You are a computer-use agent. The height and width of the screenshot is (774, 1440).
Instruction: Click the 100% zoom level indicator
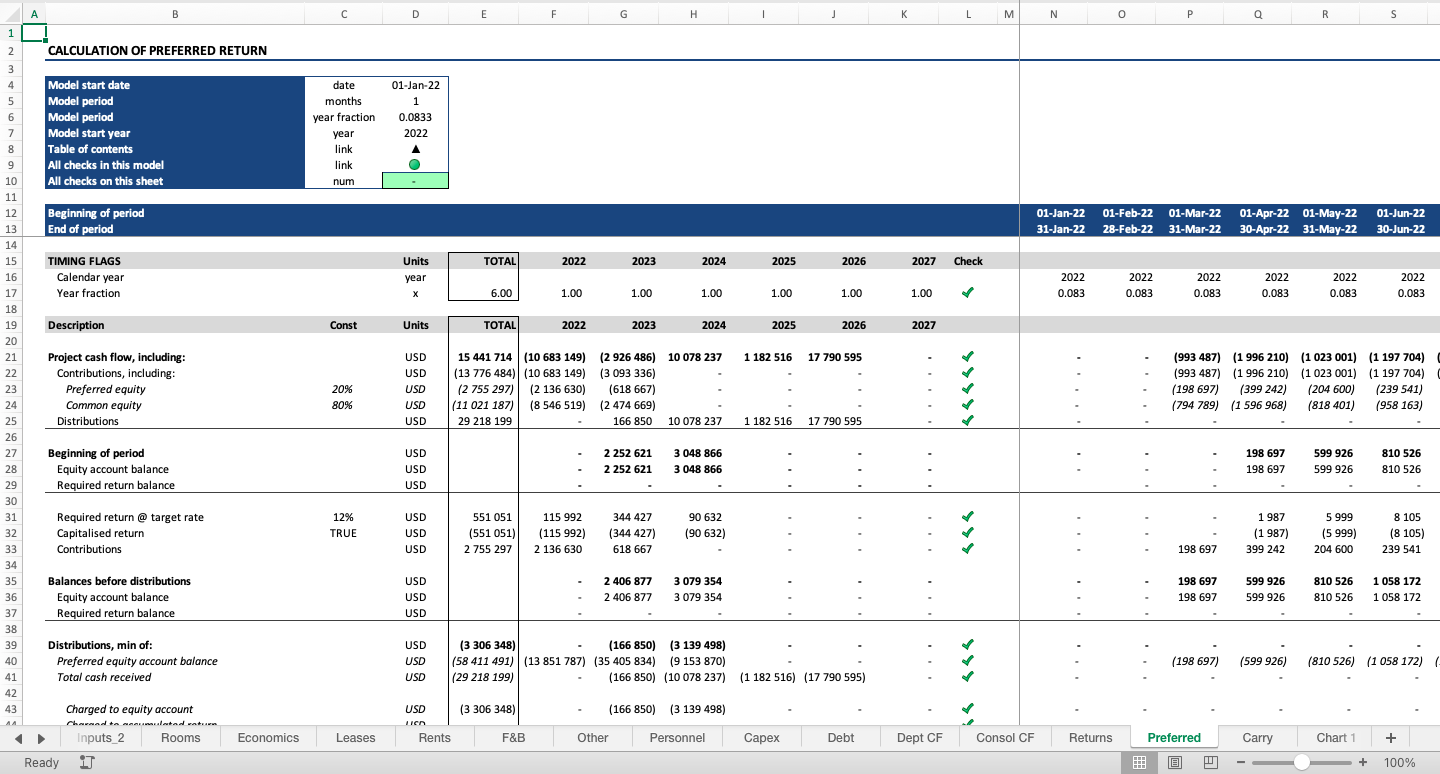1399,762
